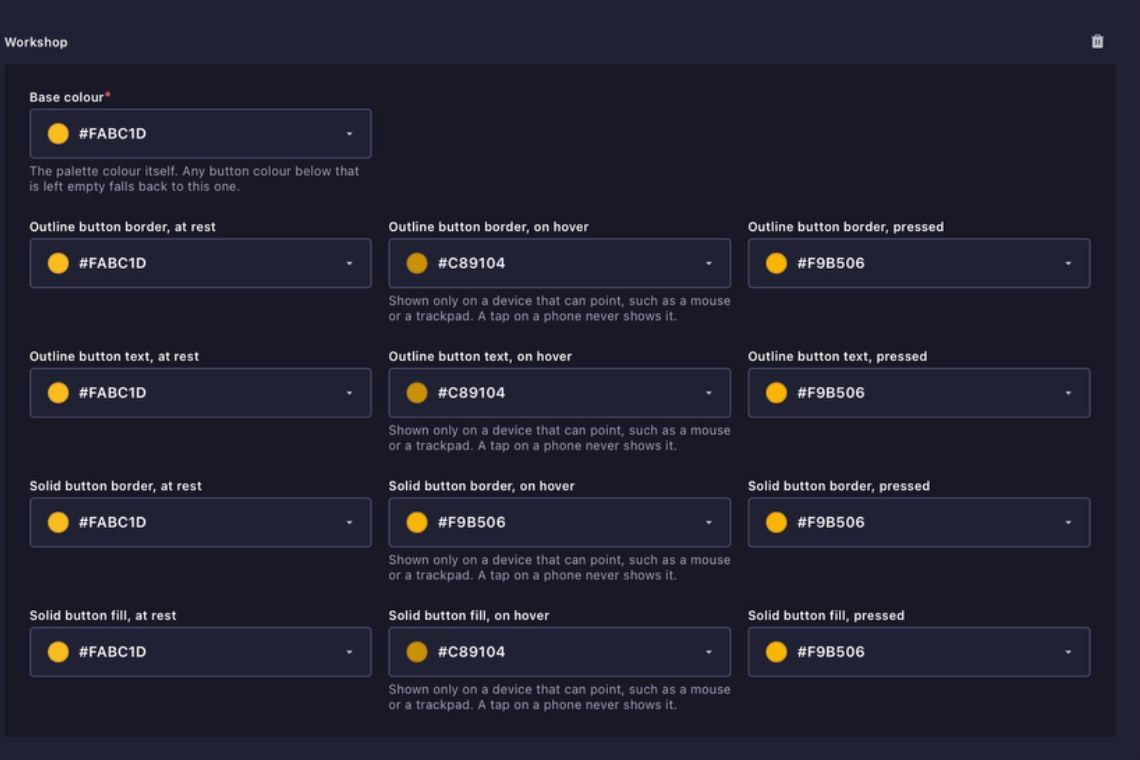The image size is (1140, 760).
Task: Click the Workshop section title
Action: pos(36,42)
